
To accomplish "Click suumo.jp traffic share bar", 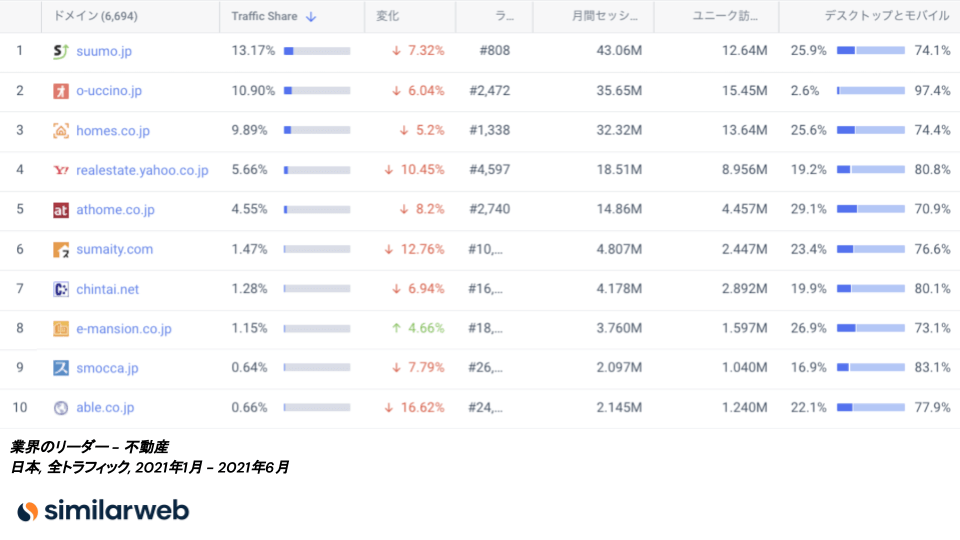I will (x=317, y=51).
